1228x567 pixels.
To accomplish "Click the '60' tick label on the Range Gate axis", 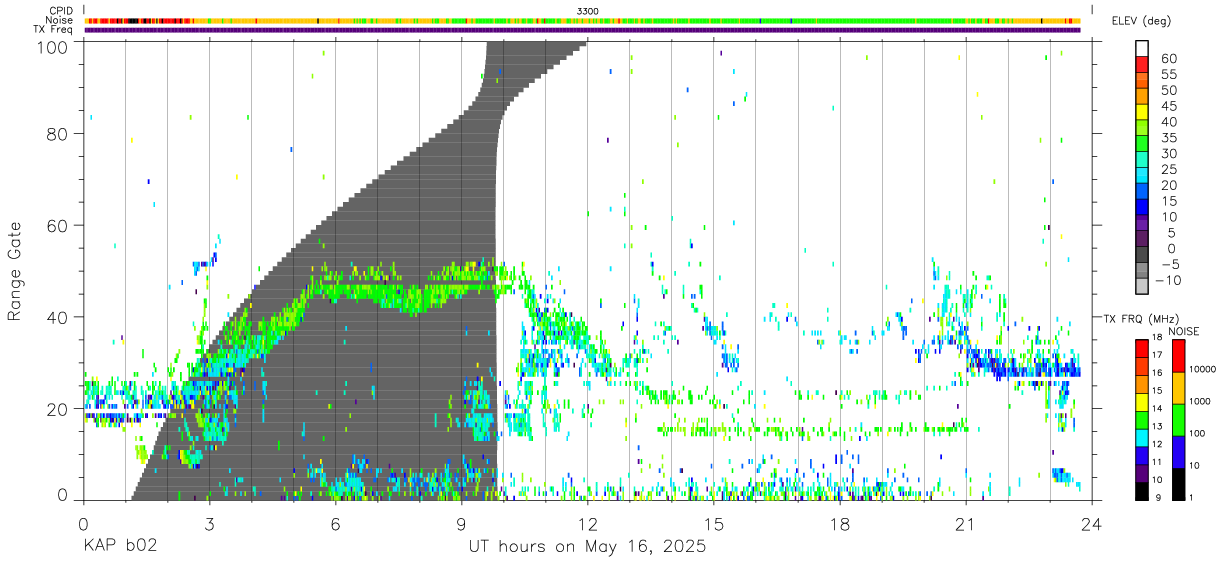I will coord(58,226).
